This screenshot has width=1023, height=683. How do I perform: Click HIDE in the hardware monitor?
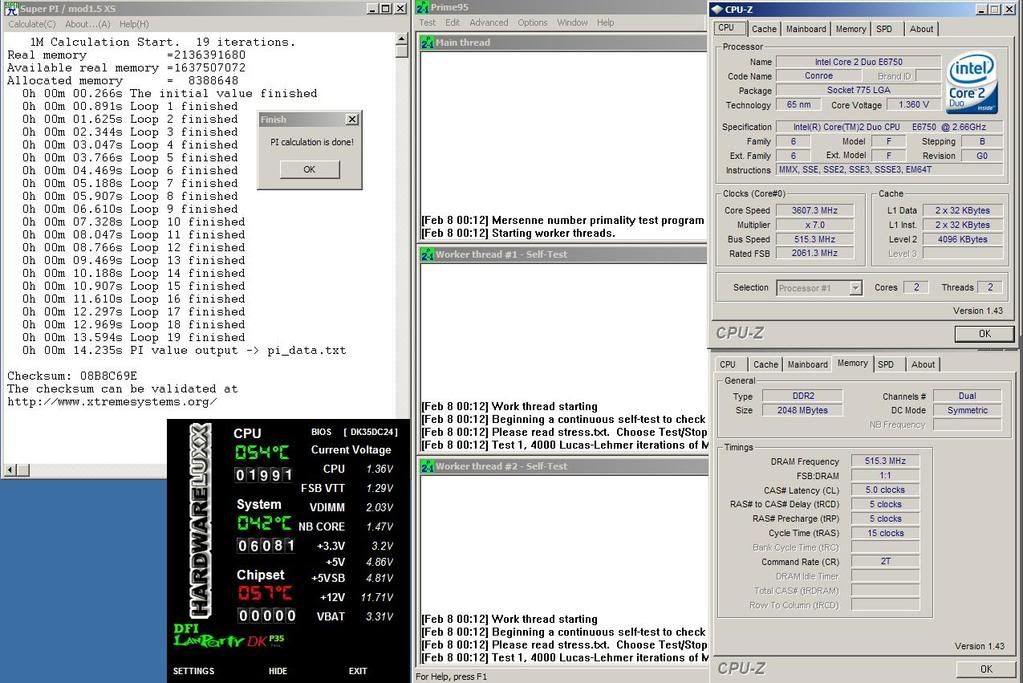pyautogui.click(x=278, y=671)
